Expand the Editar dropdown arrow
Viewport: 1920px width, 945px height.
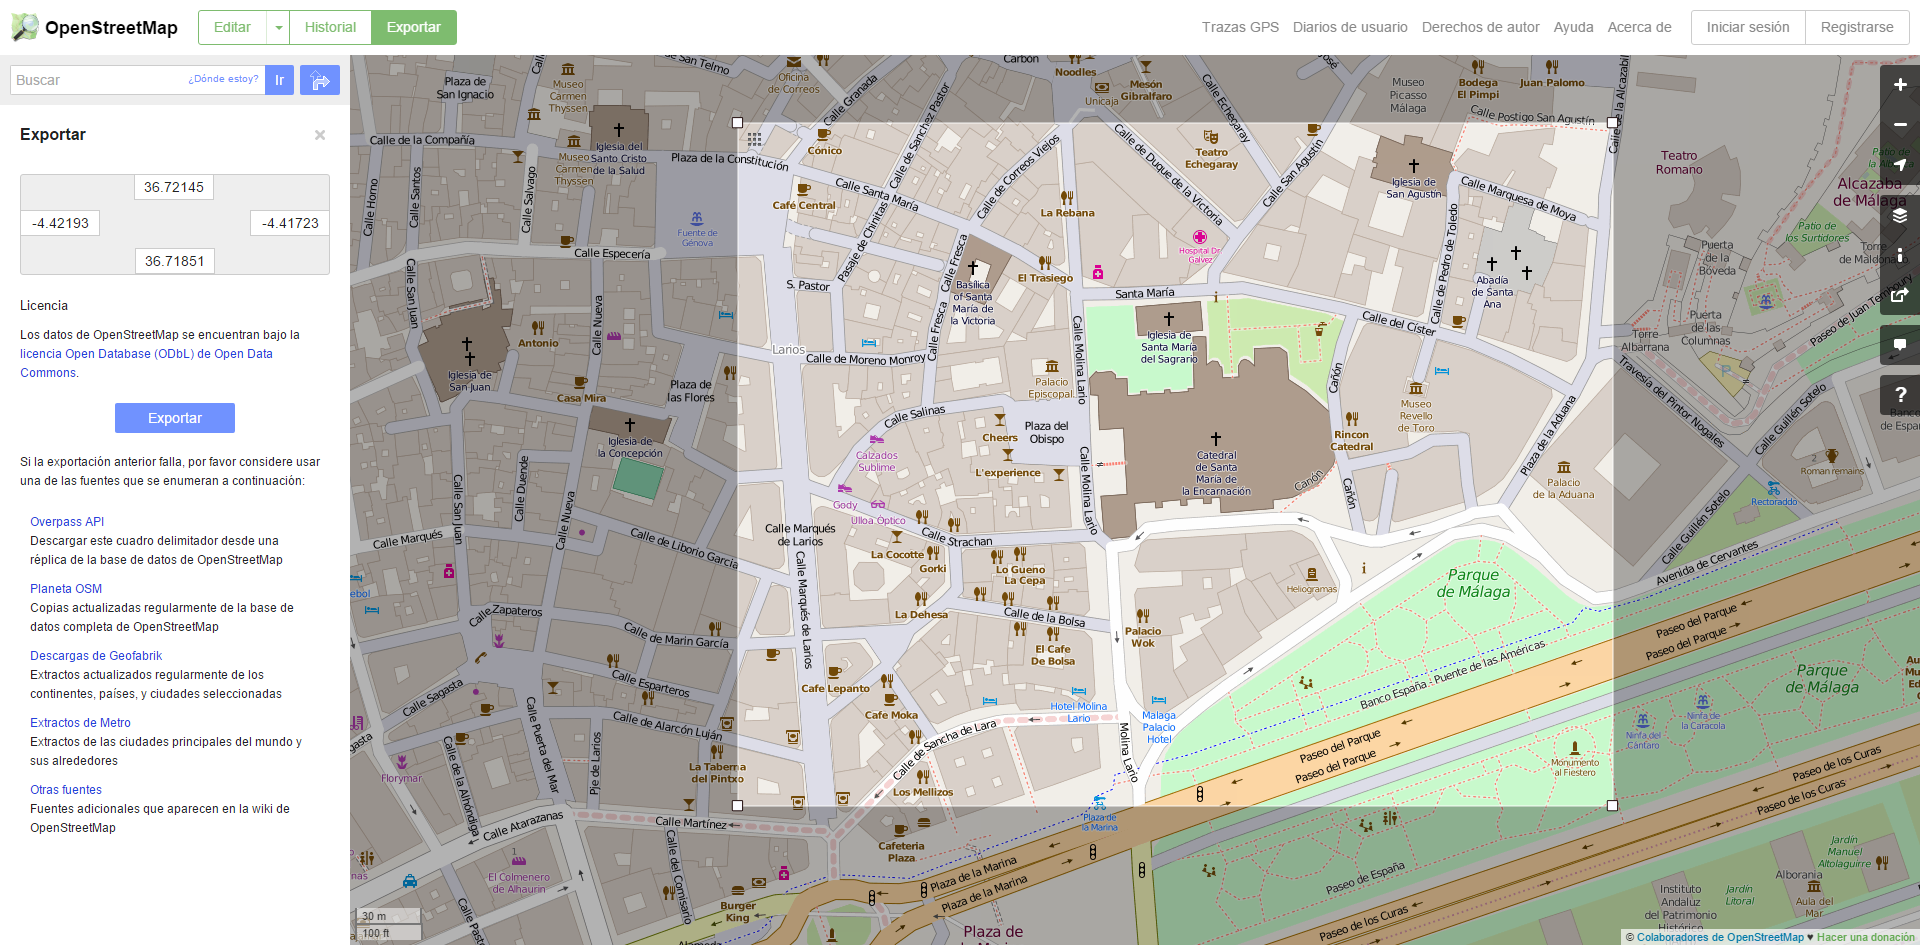278,28
